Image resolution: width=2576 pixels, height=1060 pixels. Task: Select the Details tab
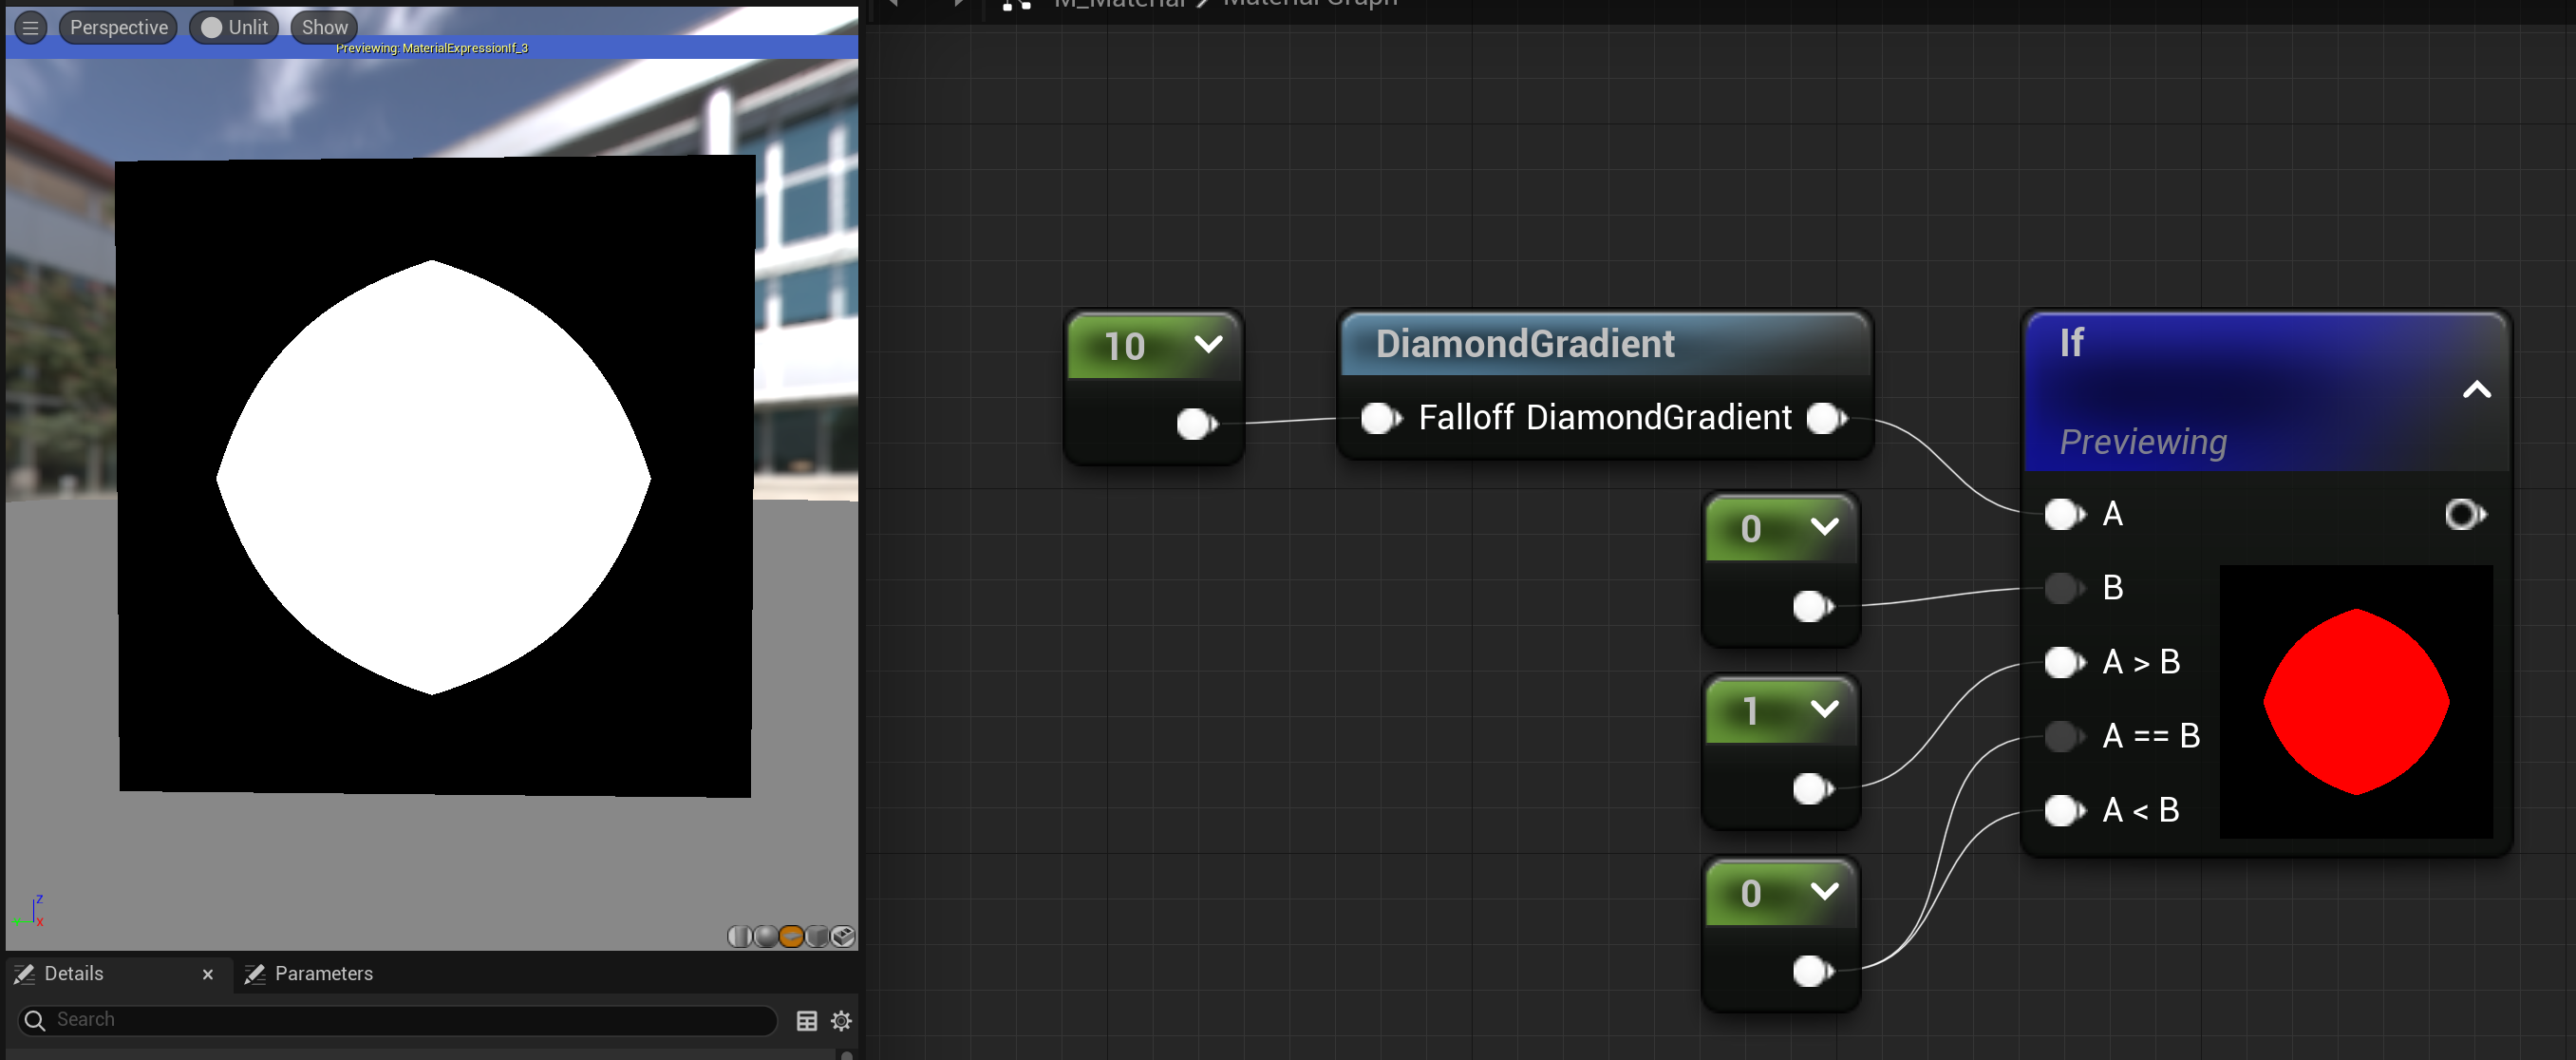click(x=74, y=973)
